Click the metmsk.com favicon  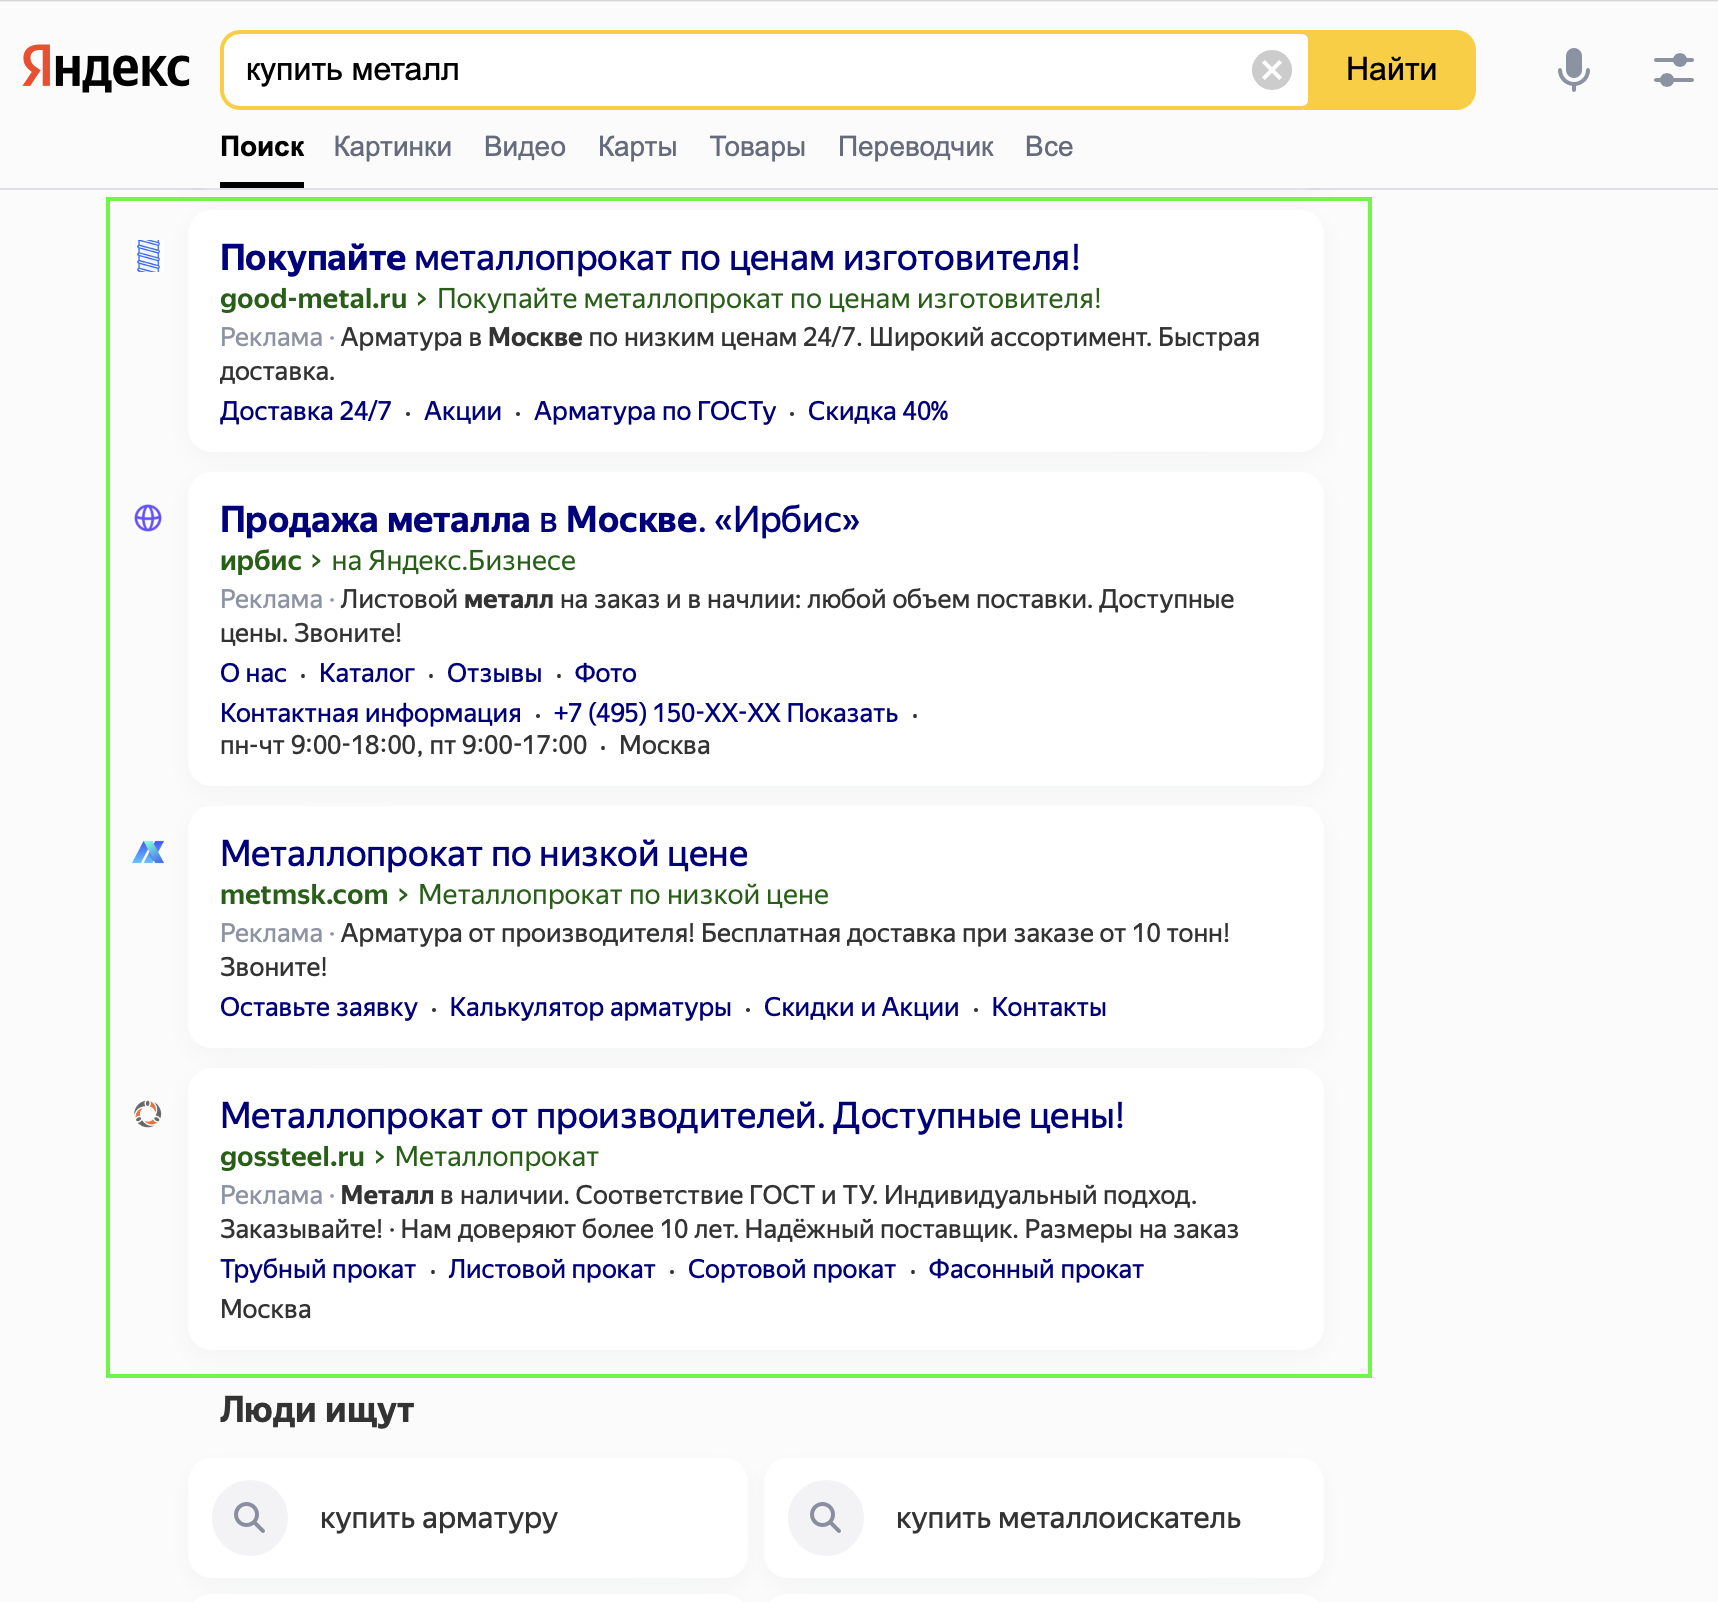coord(148,853)
